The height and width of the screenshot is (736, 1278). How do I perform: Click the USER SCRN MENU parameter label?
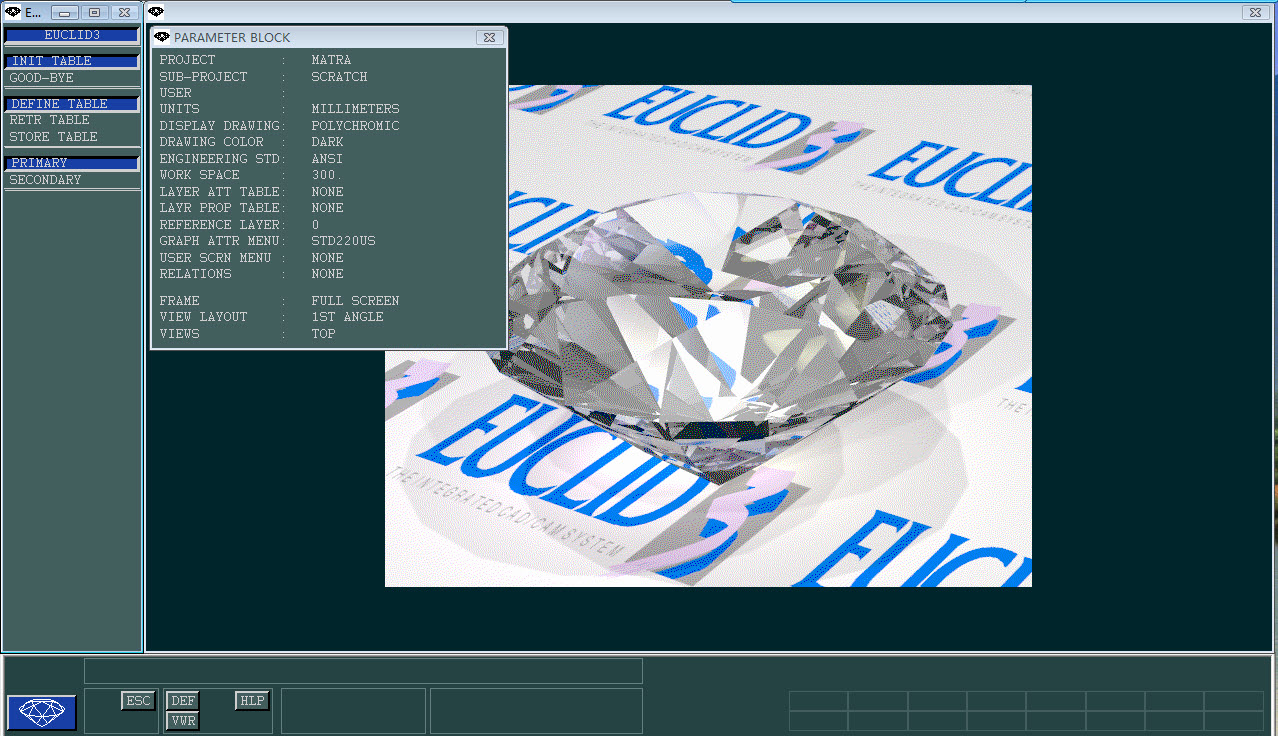(216, 258)
